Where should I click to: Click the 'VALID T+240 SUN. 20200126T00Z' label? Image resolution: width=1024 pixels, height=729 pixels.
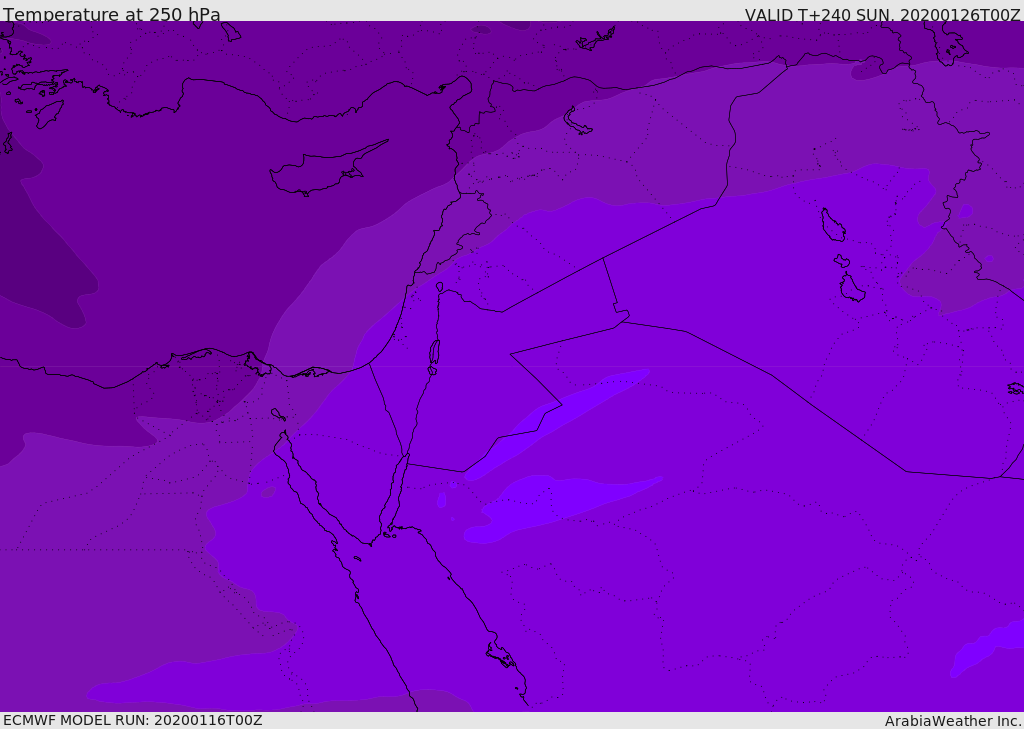coord(882,15)
